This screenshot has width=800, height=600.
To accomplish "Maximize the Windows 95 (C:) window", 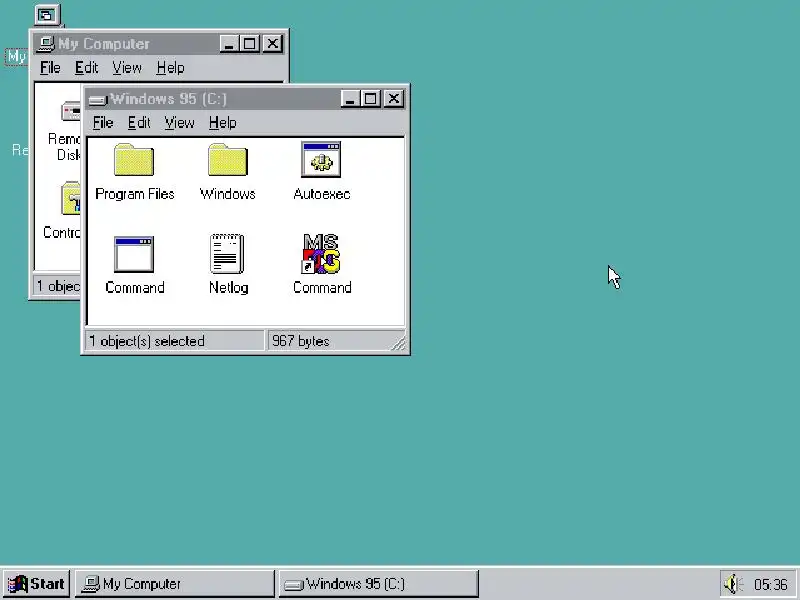I will click(370, 98).
